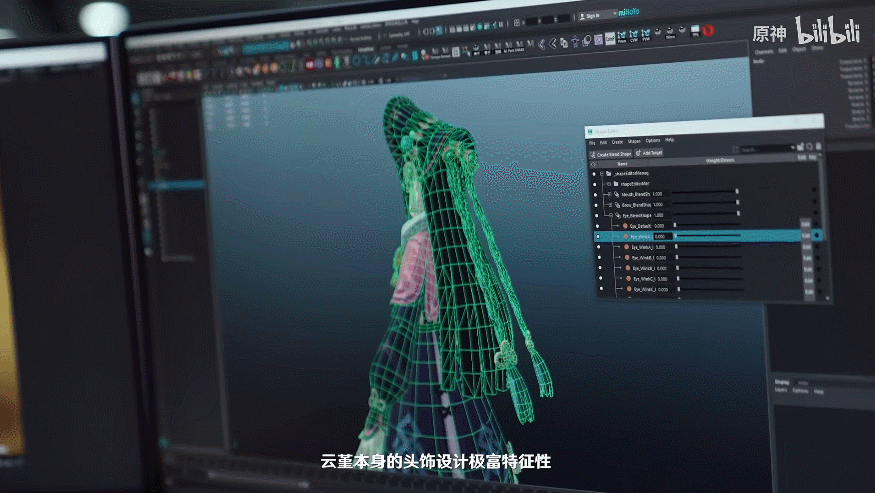Click the Add Target button

649,153
